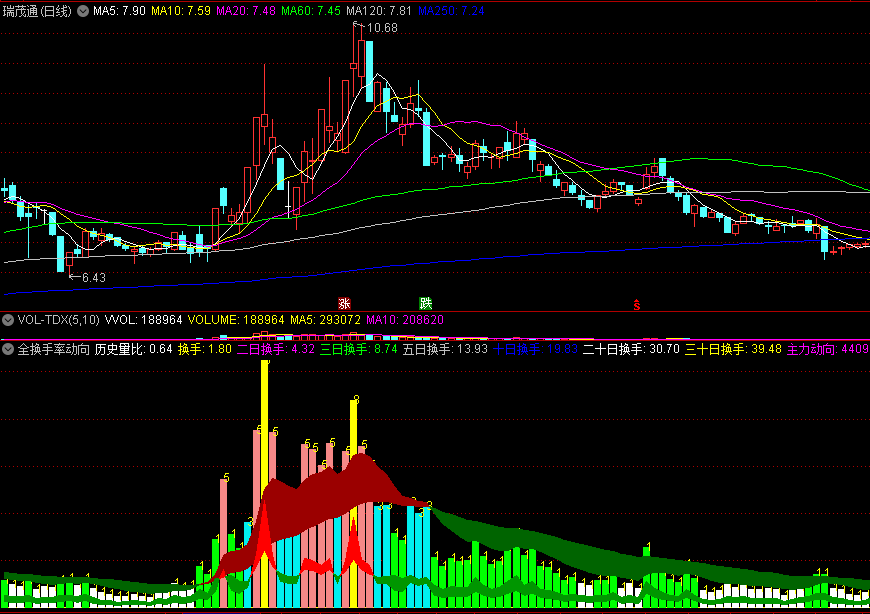The width and height of the screenshot is (870, 614).
Task: Click the MA60: 7.45 label
Action: [311, 11]
